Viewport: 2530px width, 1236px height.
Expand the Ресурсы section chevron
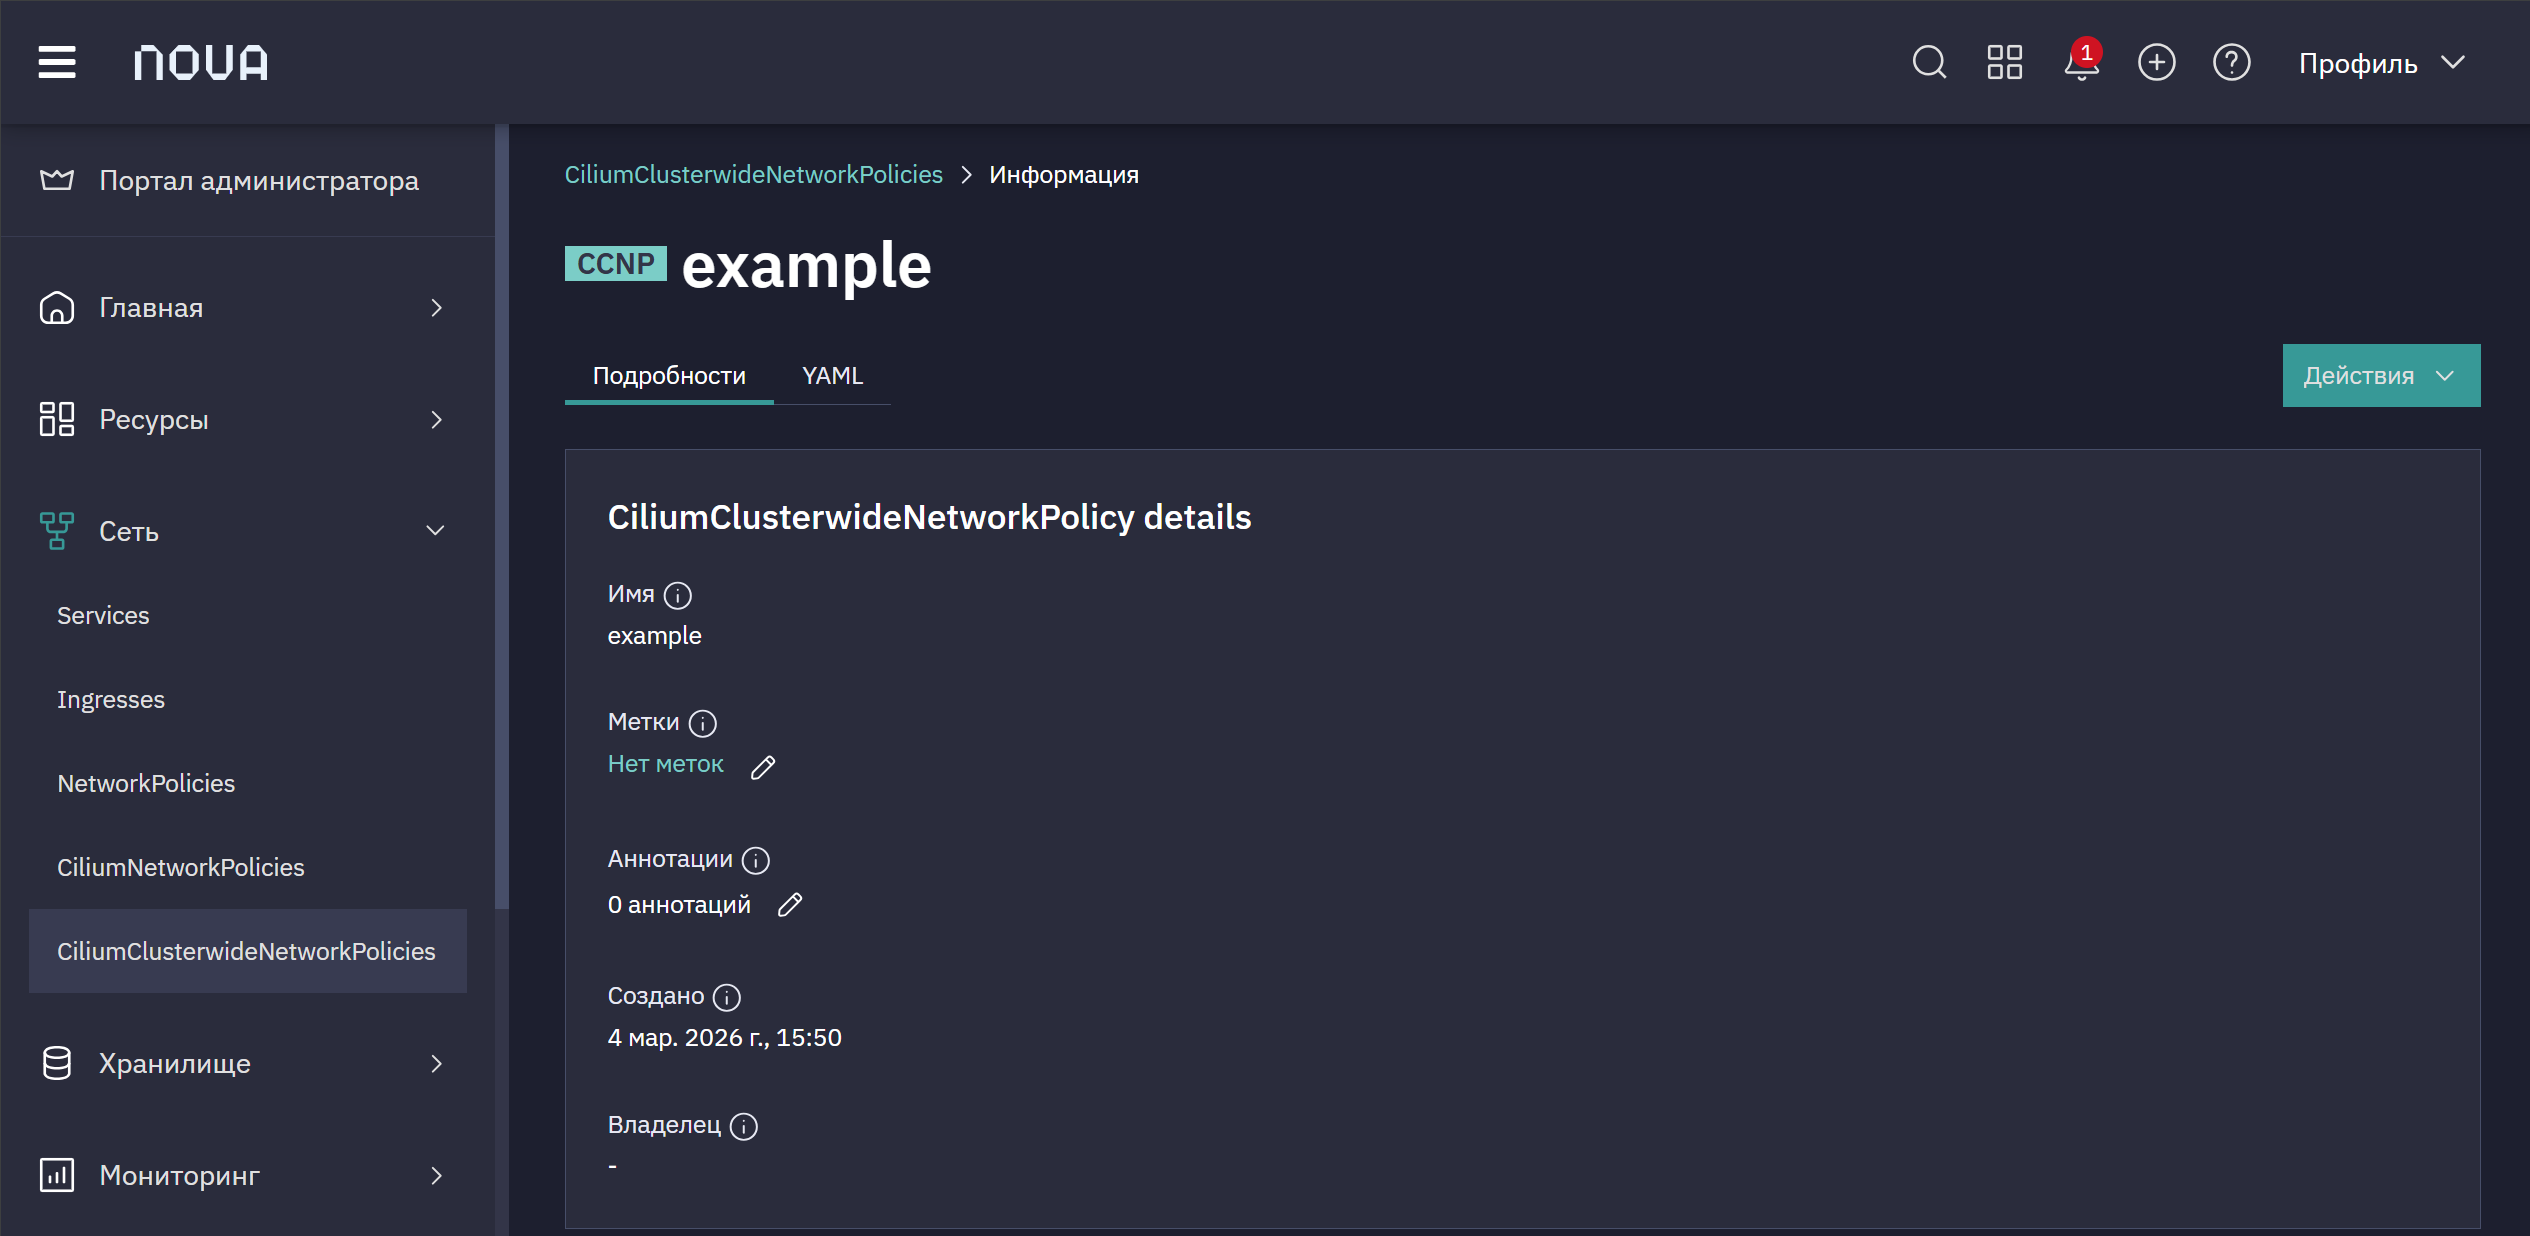(436, 419)
